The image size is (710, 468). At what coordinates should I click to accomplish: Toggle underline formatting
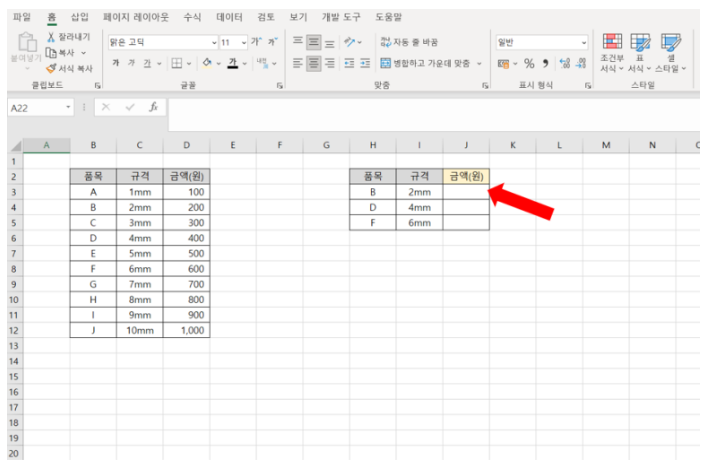(147, 63)
